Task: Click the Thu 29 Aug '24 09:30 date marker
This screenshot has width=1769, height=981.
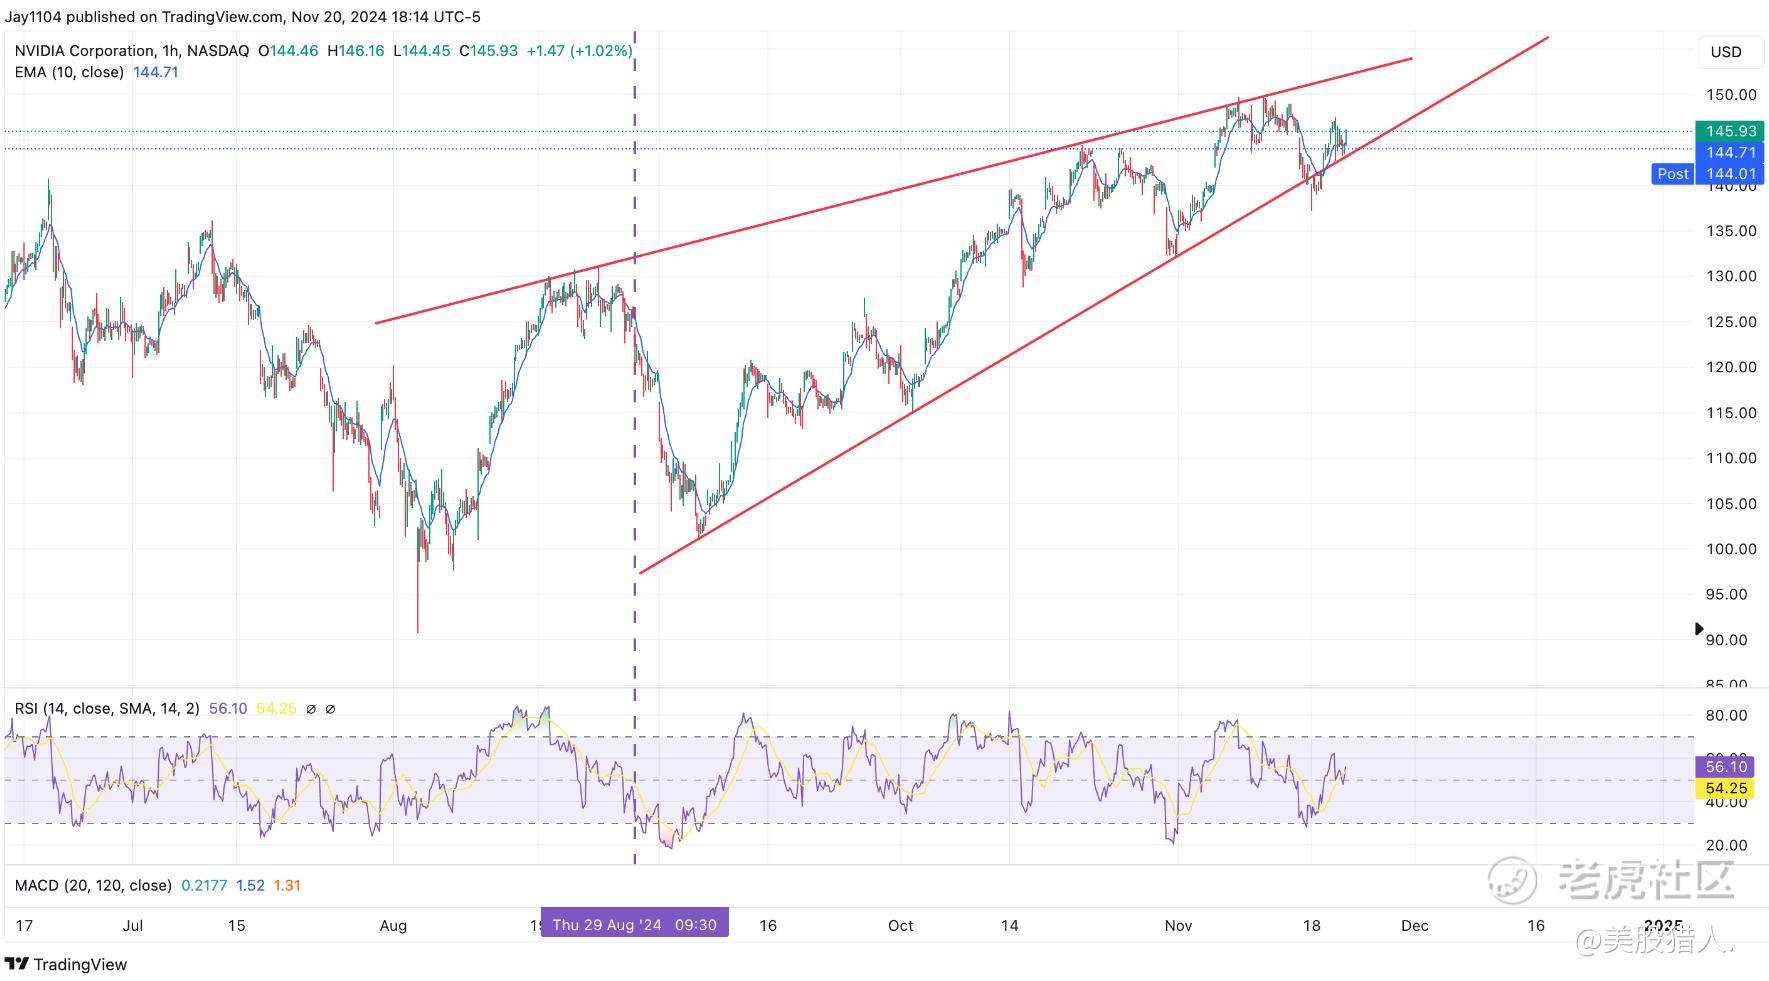Action: click(x=635, y=924)
